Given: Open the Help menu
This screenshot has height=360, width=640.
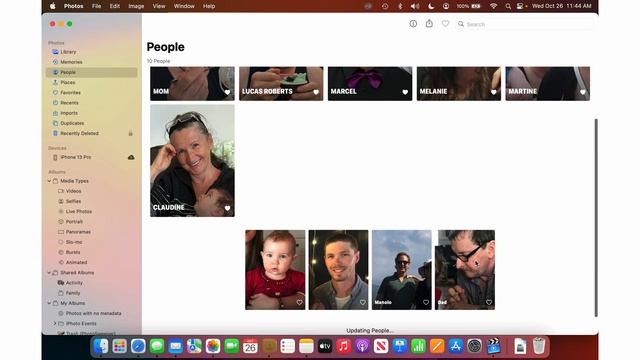Looking at the screenshot, I should point(209,6).
